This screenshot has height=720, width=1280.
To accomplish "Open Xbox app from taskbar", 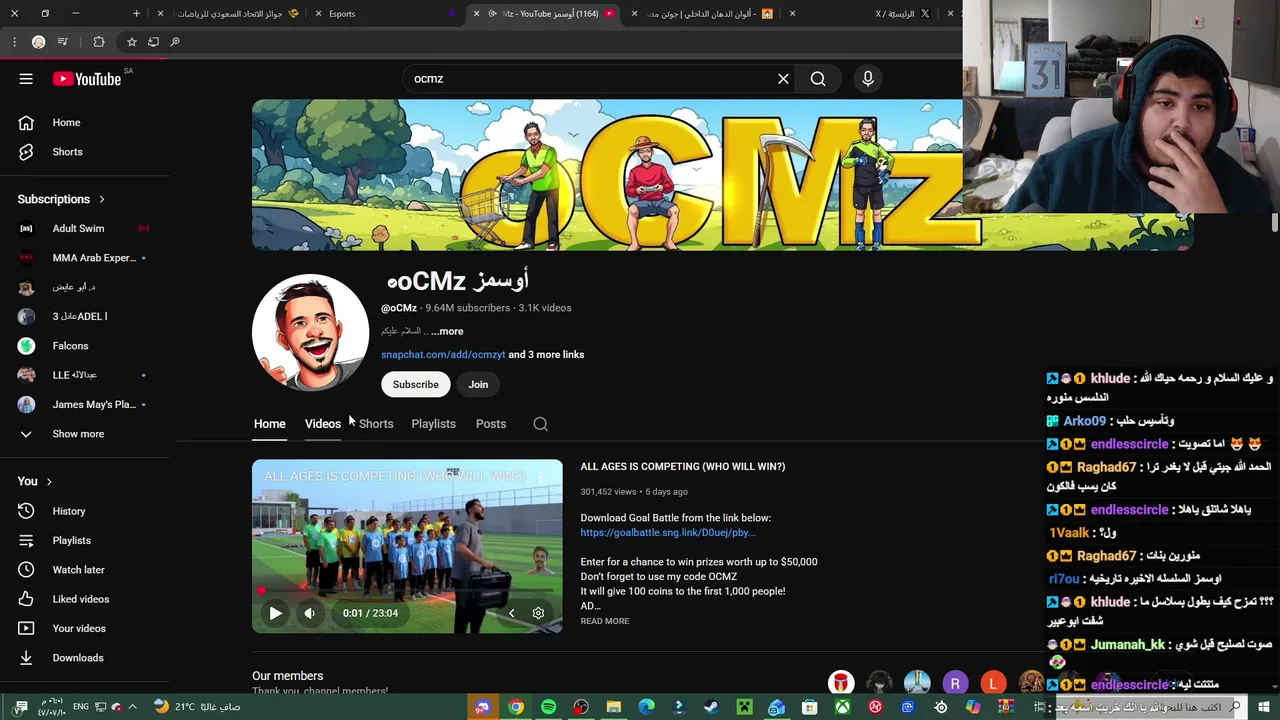I will click(x=843, y=707).
